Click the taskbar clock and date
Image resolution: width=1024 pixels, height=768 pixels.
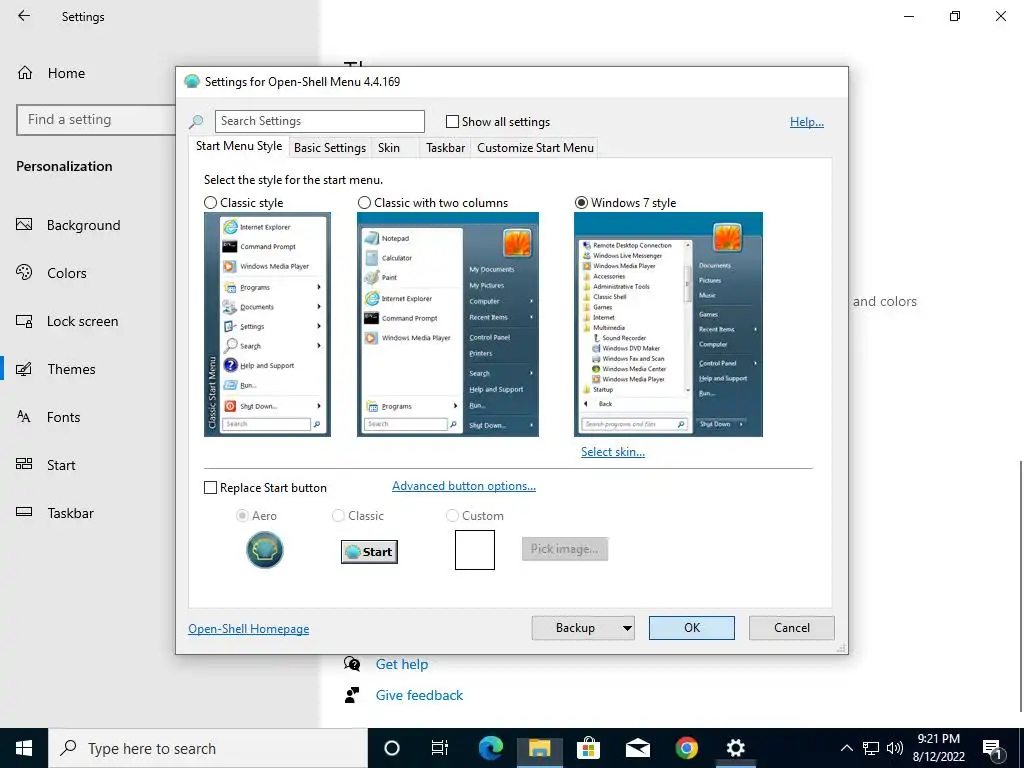pos(938,748)
